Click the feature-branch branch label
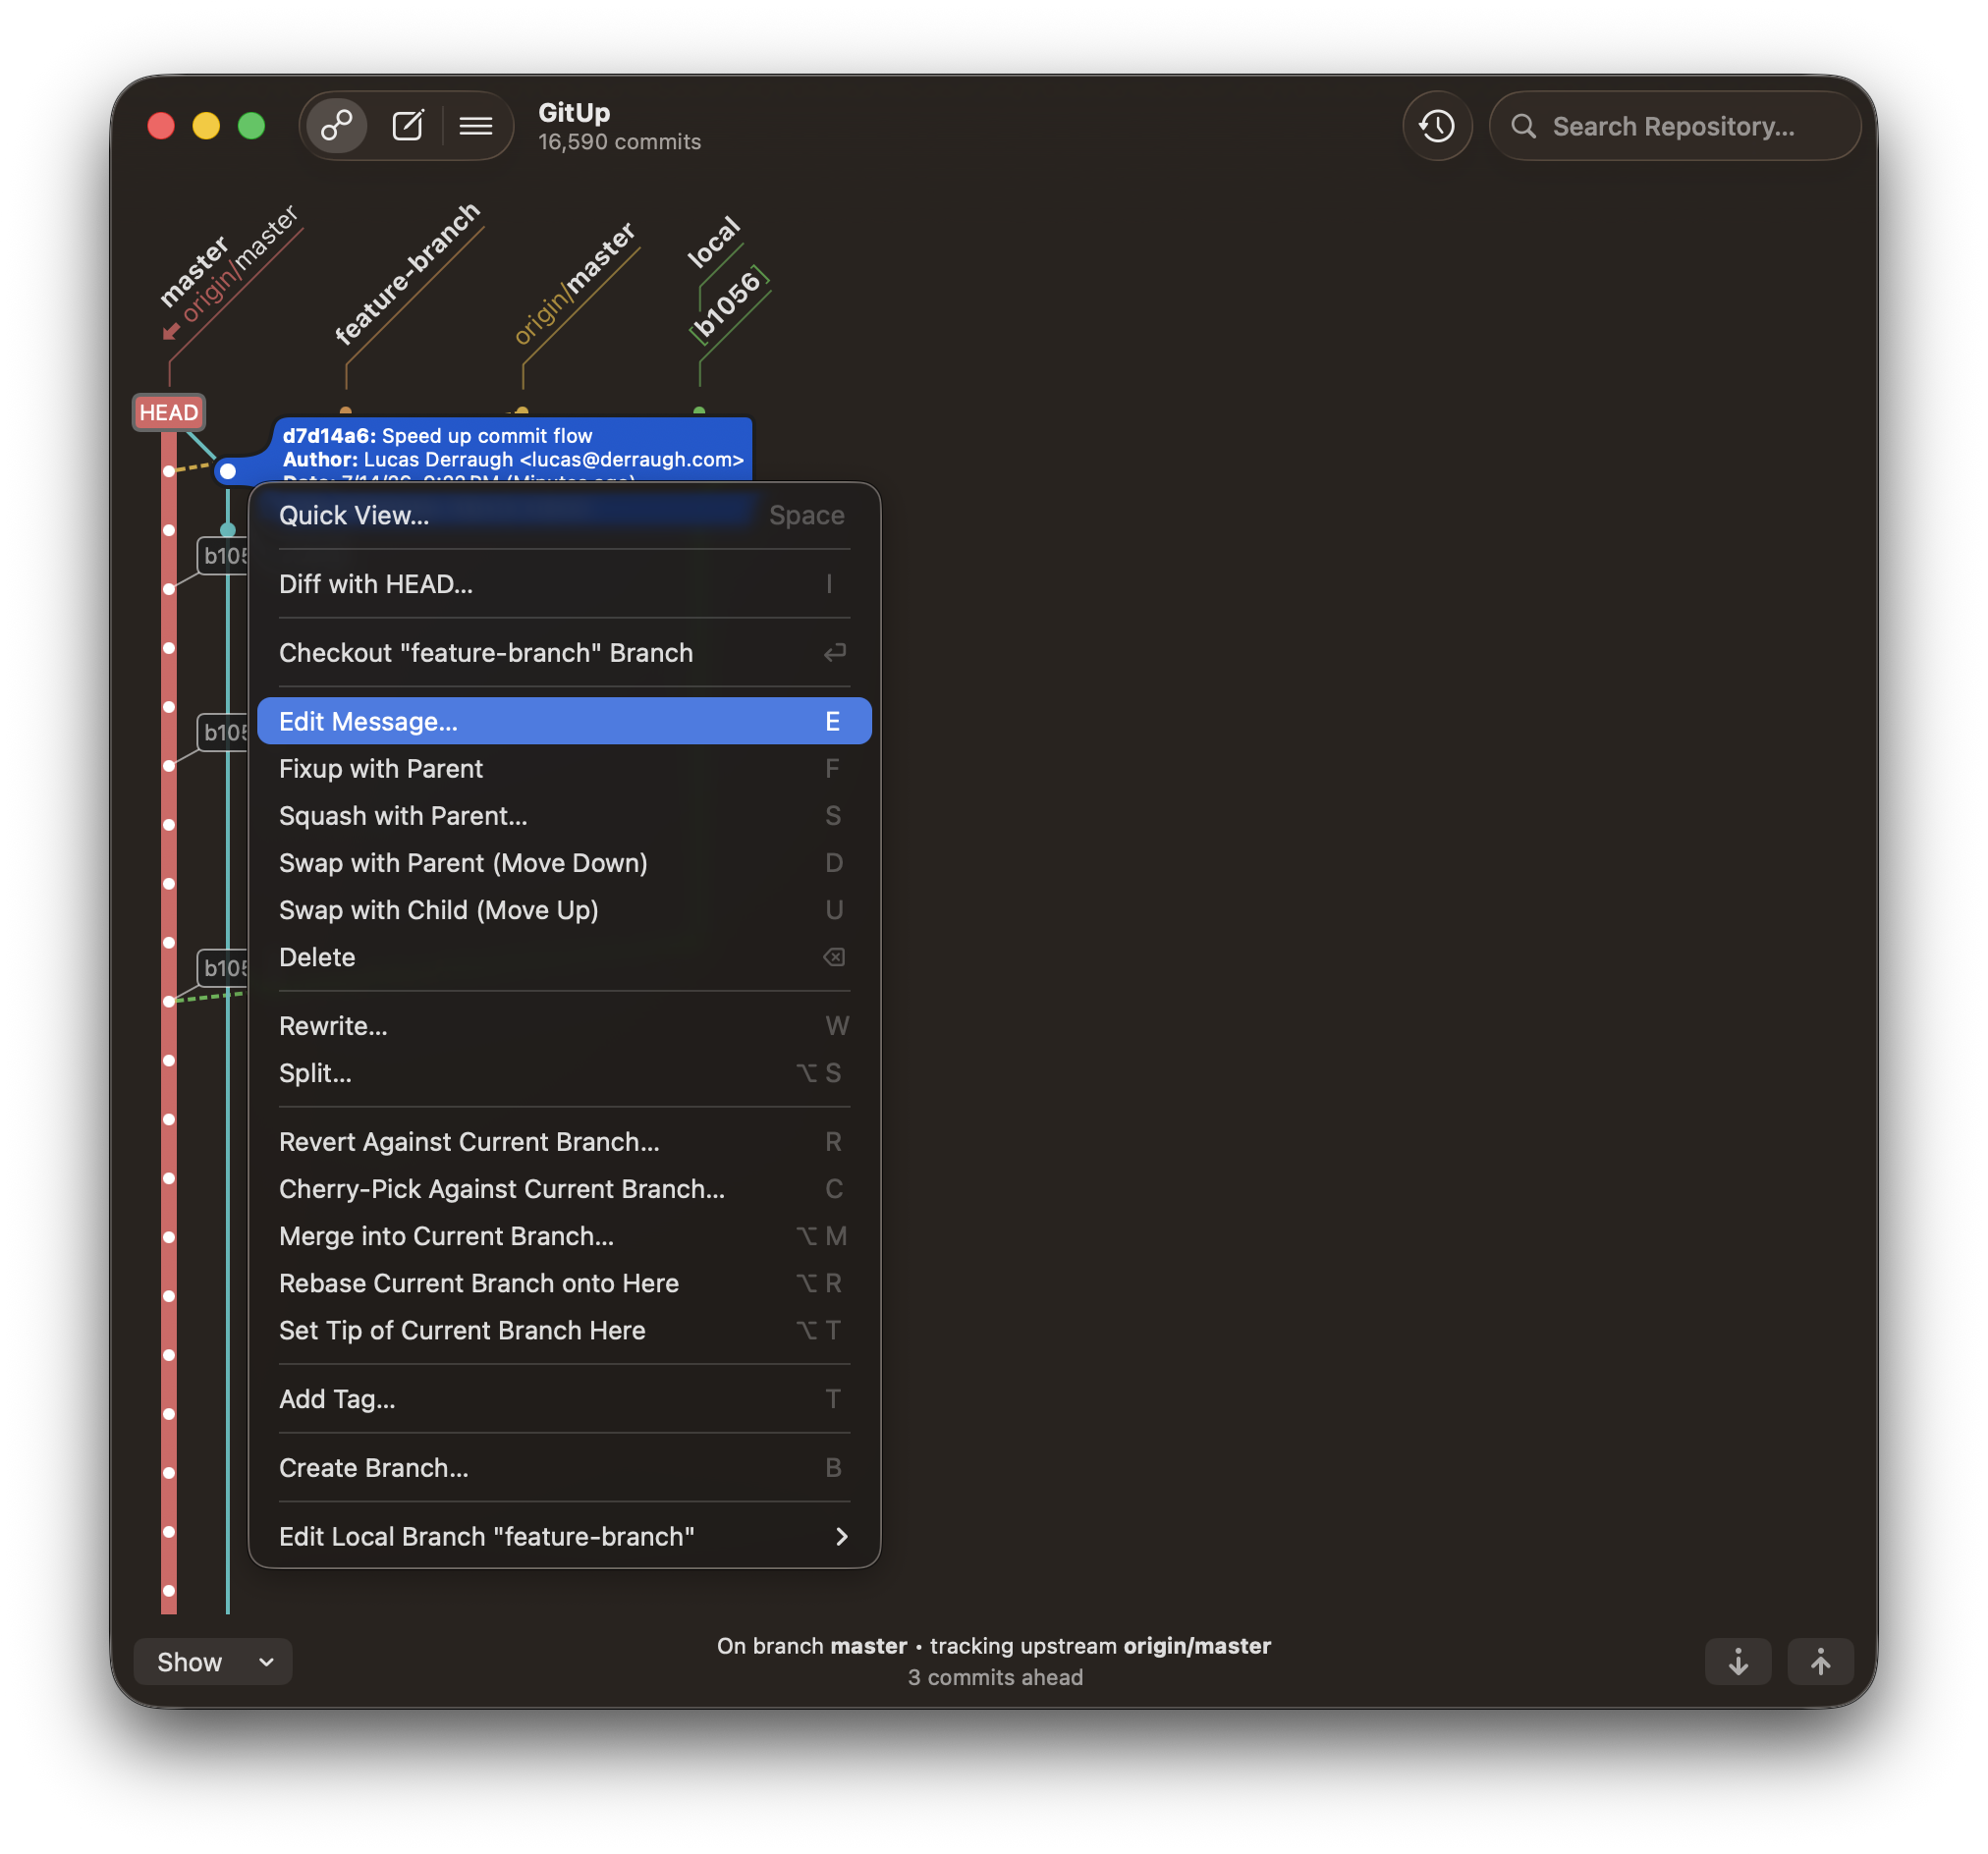Screen dimensions: 1988x1854 click(408, 273)
